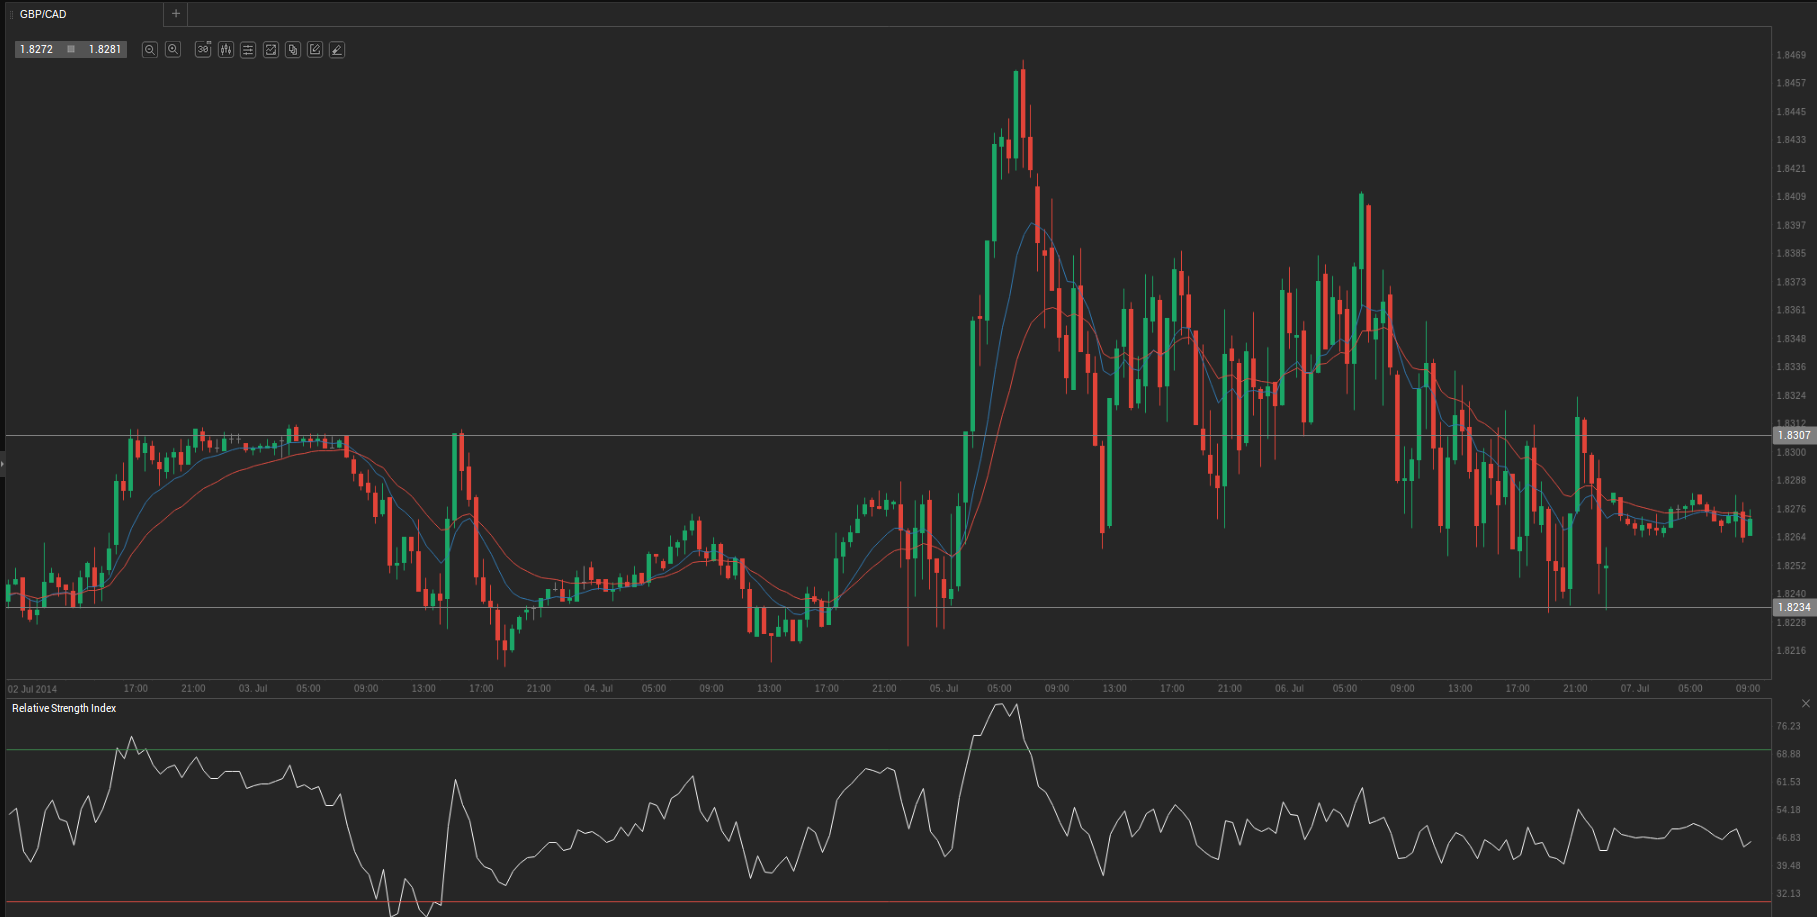
Task: Click the edit drawing tool icon
Action: pyautogui.click(x=315, y=49)
